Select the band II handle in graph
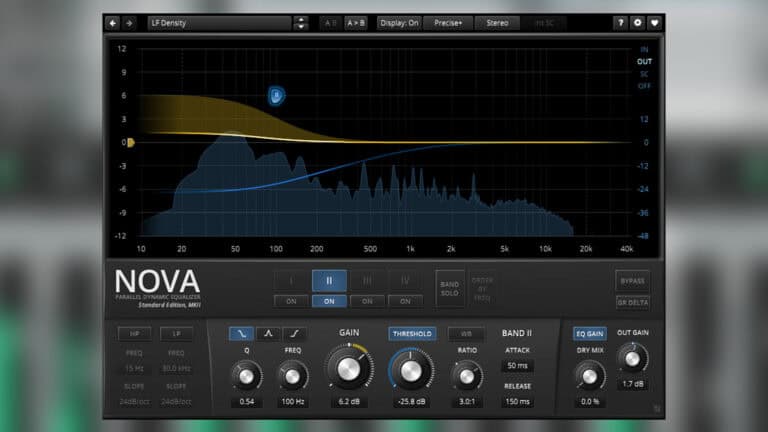The image size is (768, 432). [276, 96]
